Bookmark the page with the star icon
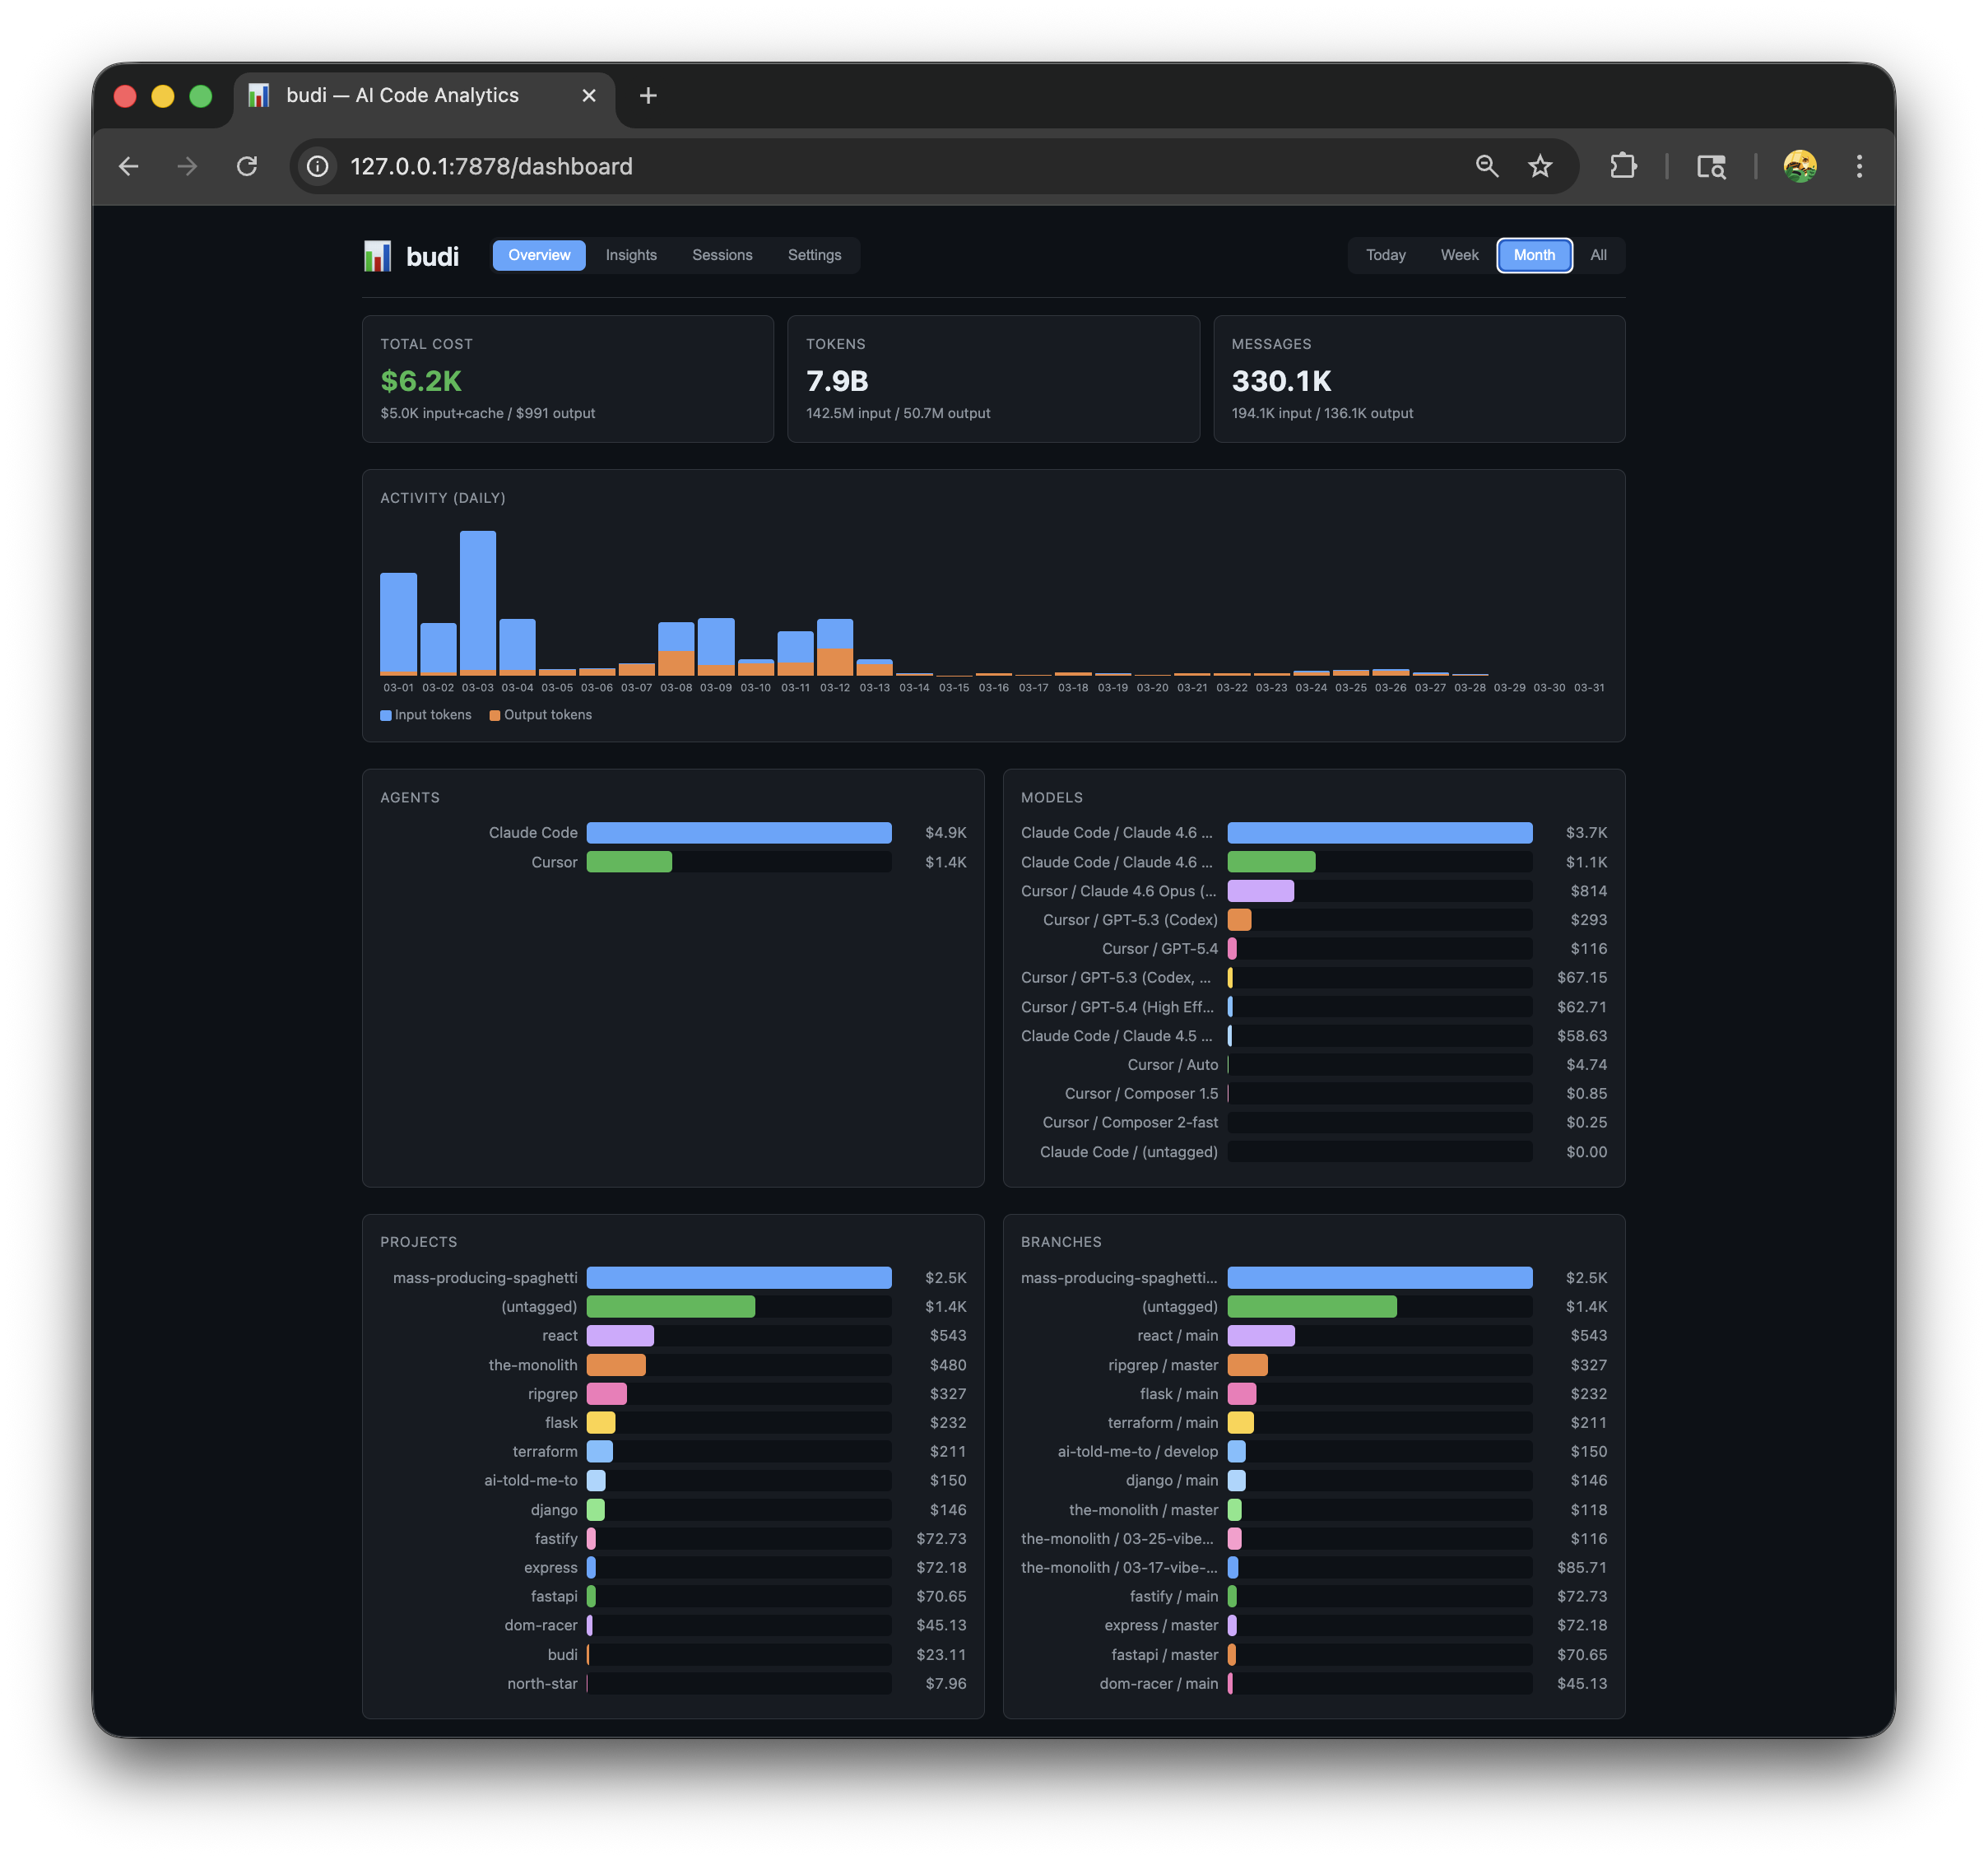 coord(1539,166)
